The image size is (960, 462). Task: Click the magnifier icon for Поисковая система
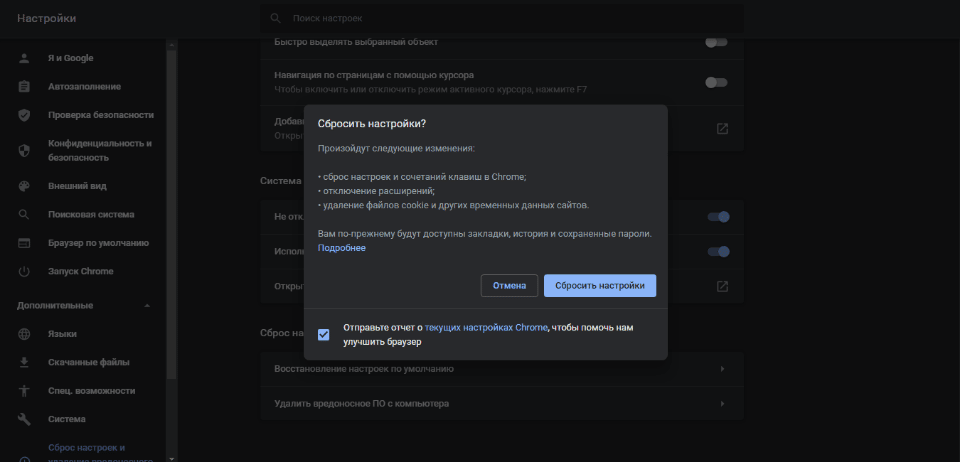24,215
